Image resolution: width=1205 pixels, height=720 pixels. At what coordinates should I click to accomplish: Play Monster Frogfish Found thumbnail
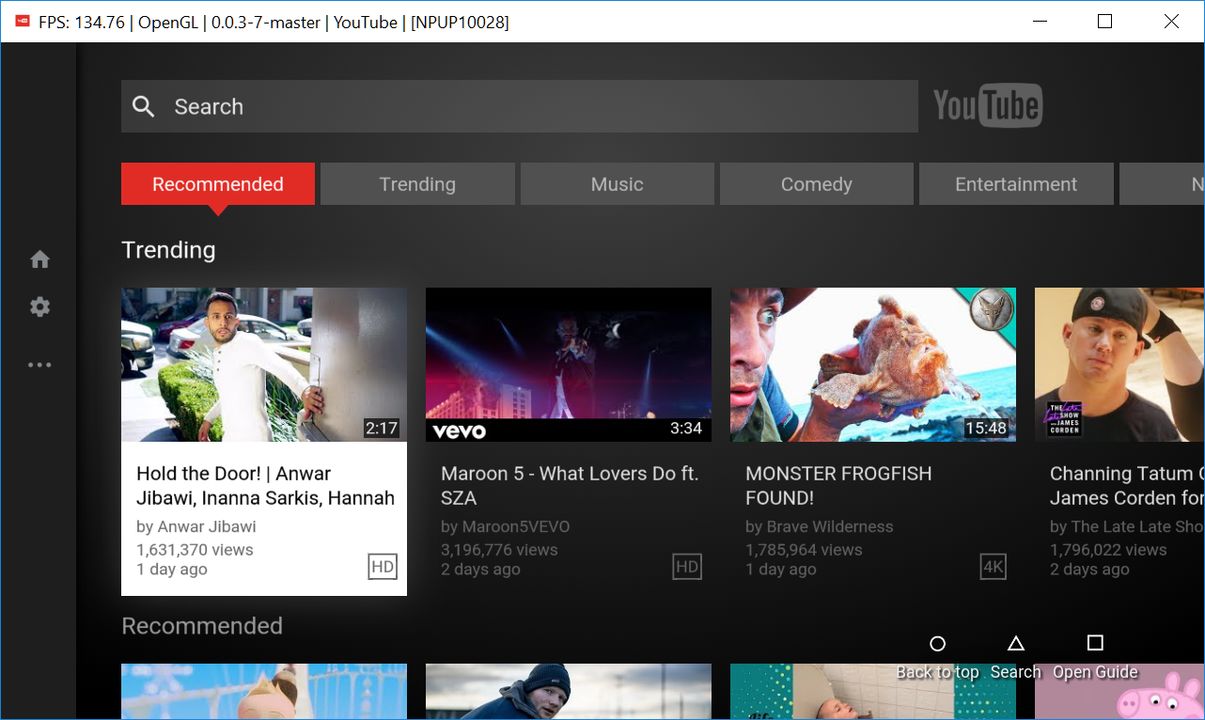point(873,365)
